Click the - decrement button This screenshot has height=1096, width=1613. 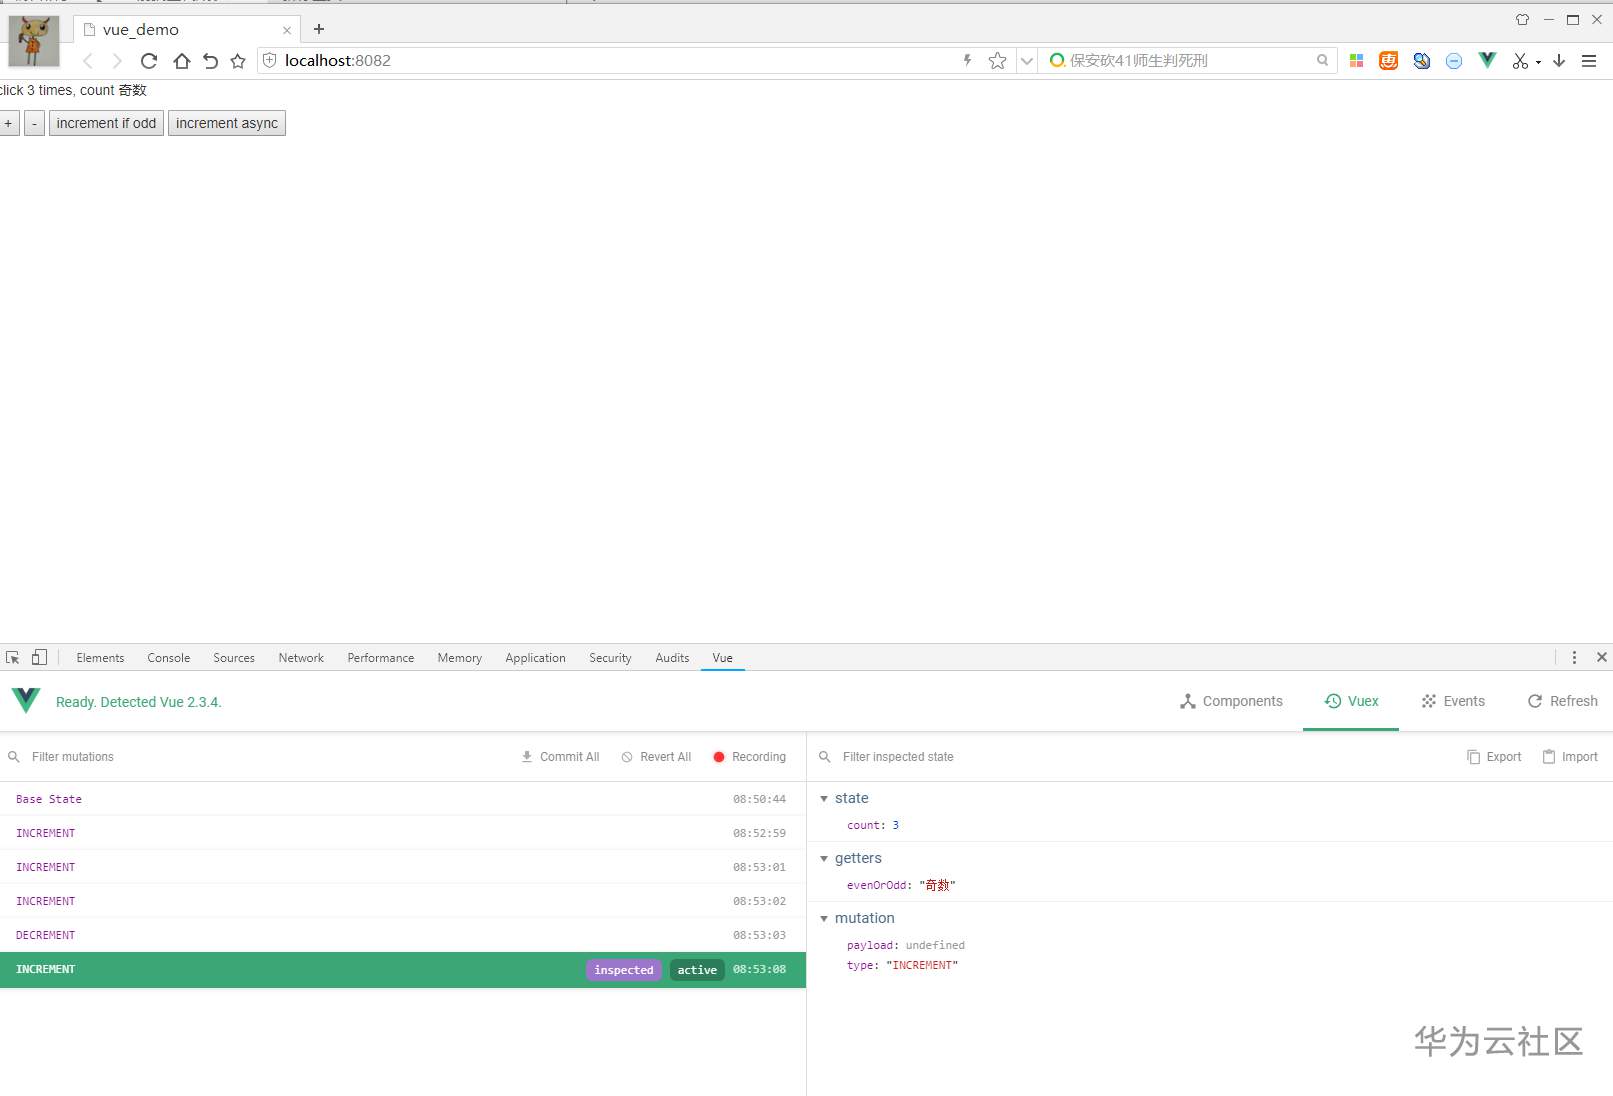pos(34,123)
